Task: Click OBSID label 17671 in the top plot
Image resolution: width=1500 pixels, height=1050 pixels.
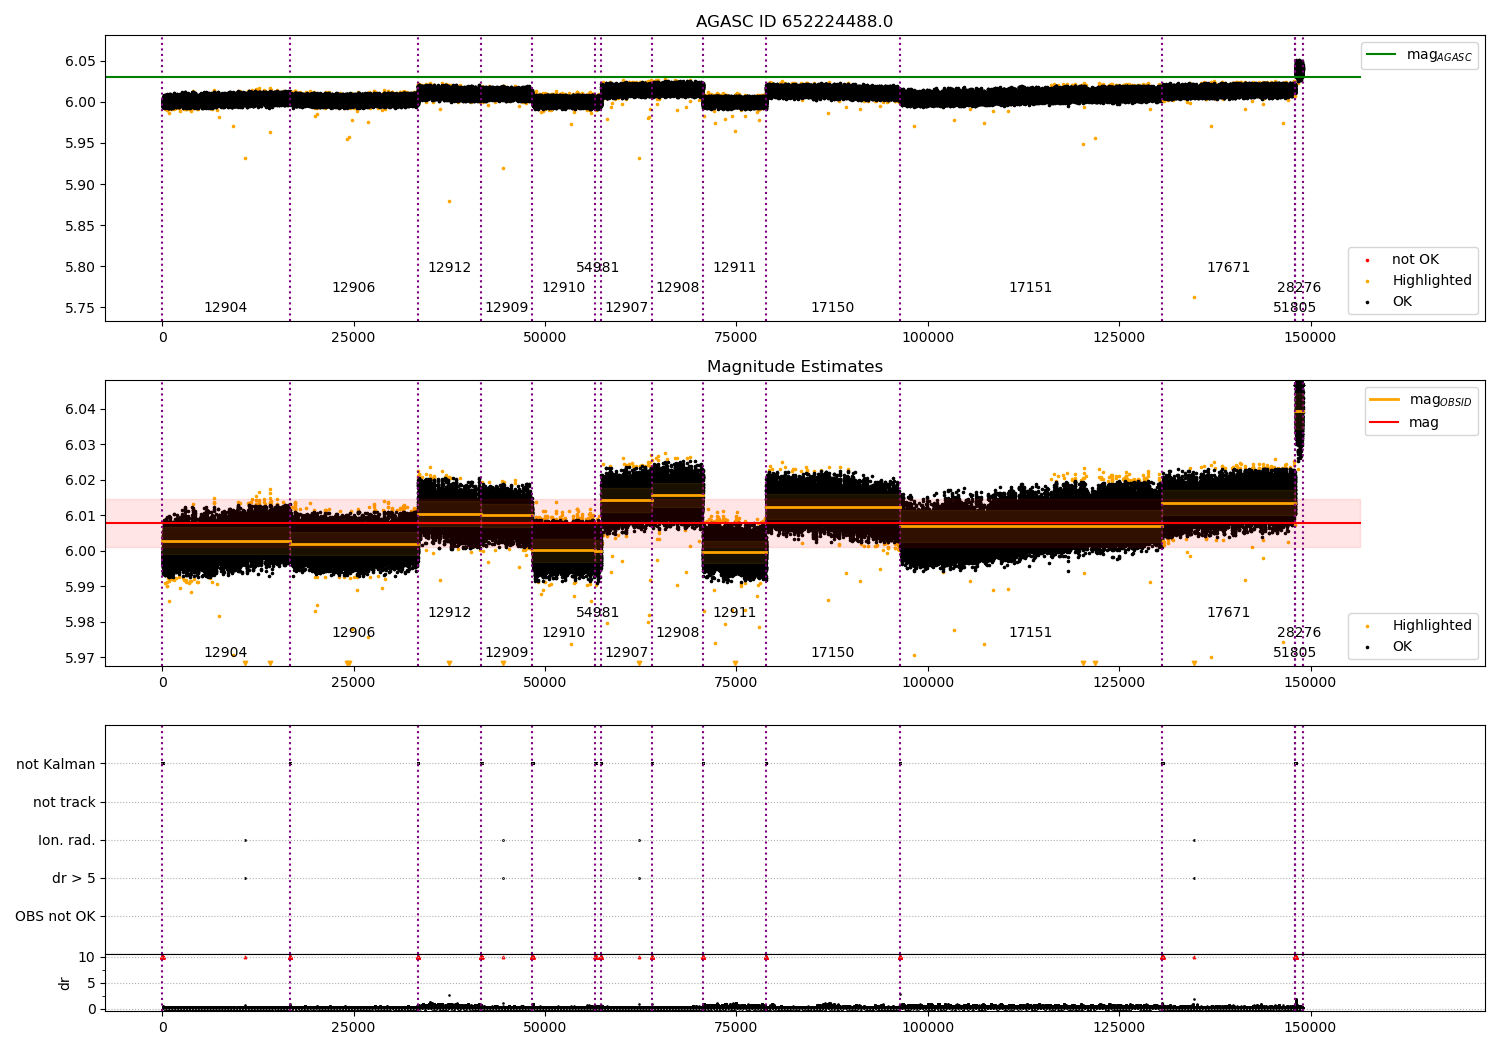Action: [x=1228, y=268]
